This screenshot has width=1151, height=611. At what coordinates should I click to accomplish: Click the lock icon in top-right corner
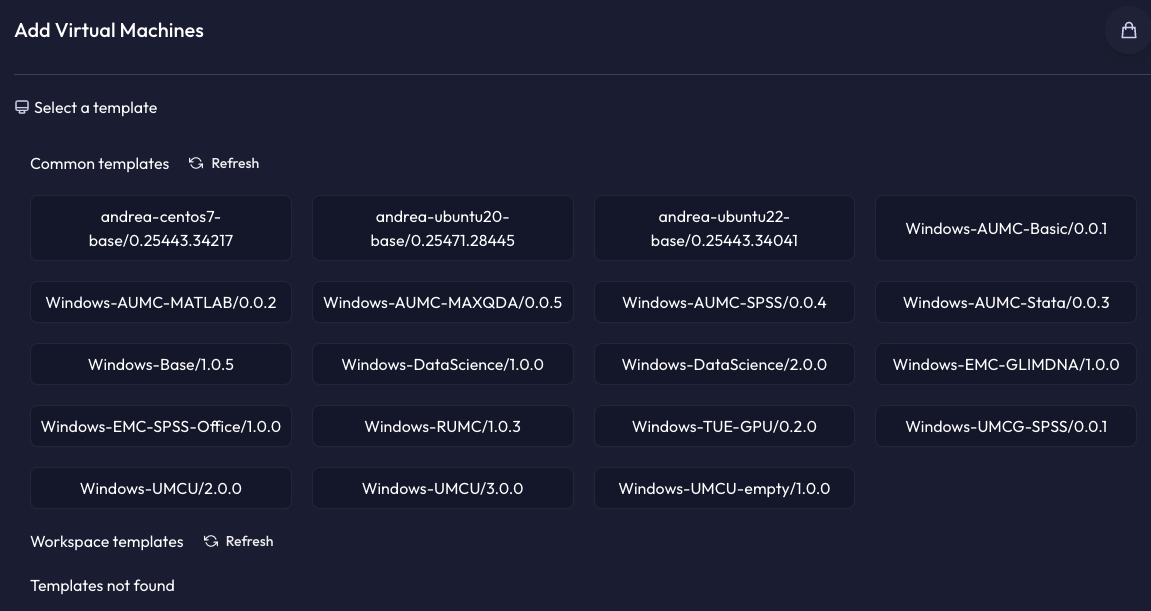point(1128,30)
